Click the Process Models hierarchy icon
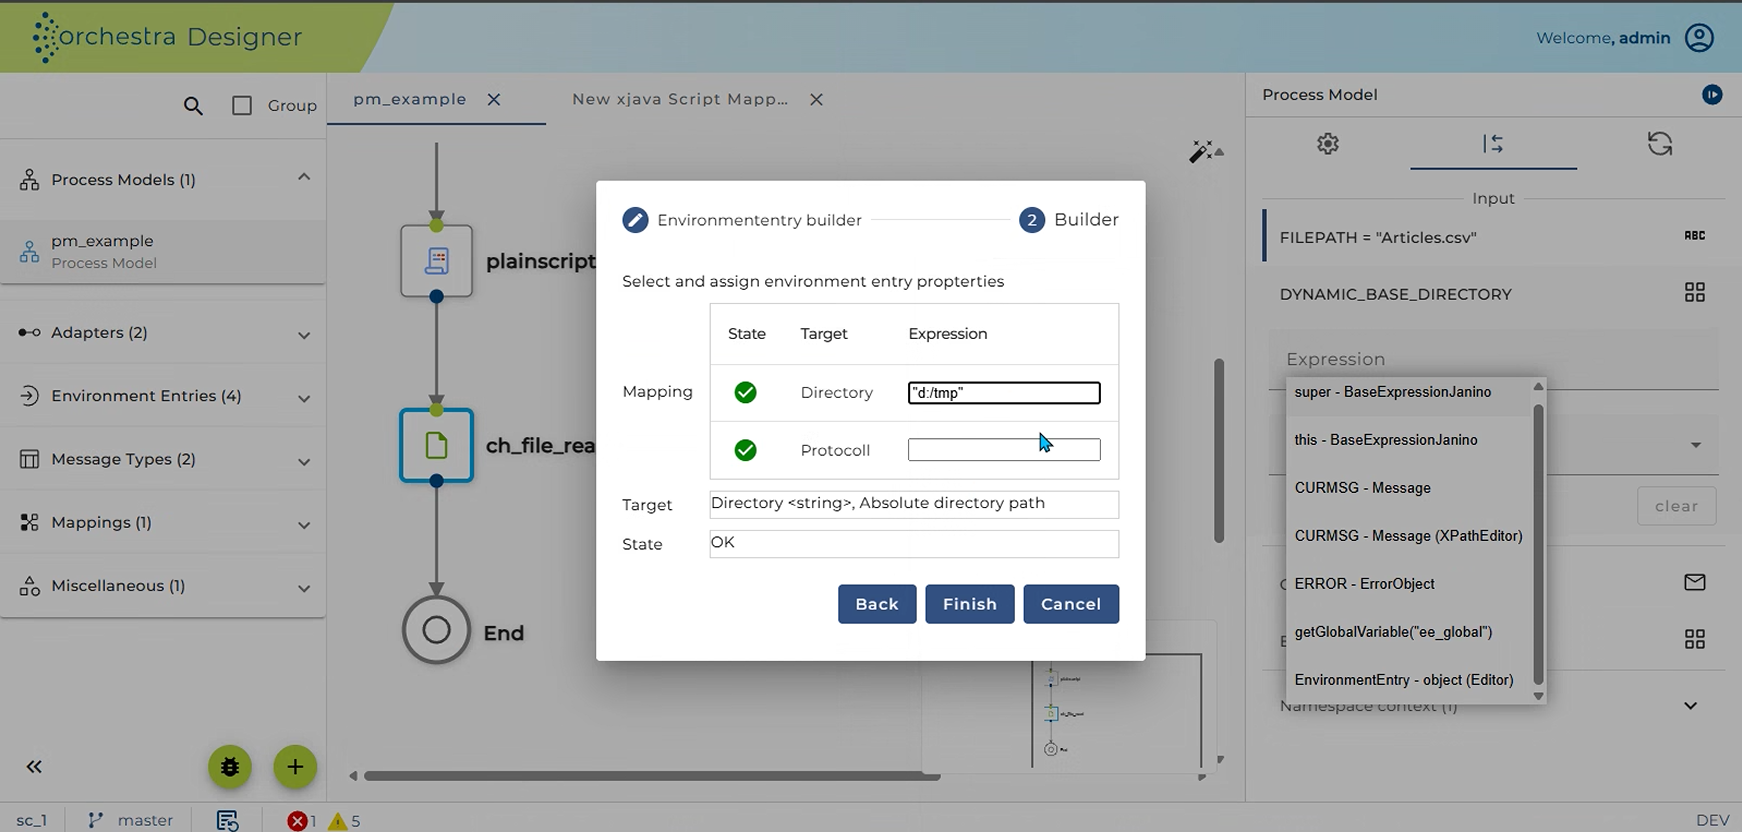 click(29, 180)
